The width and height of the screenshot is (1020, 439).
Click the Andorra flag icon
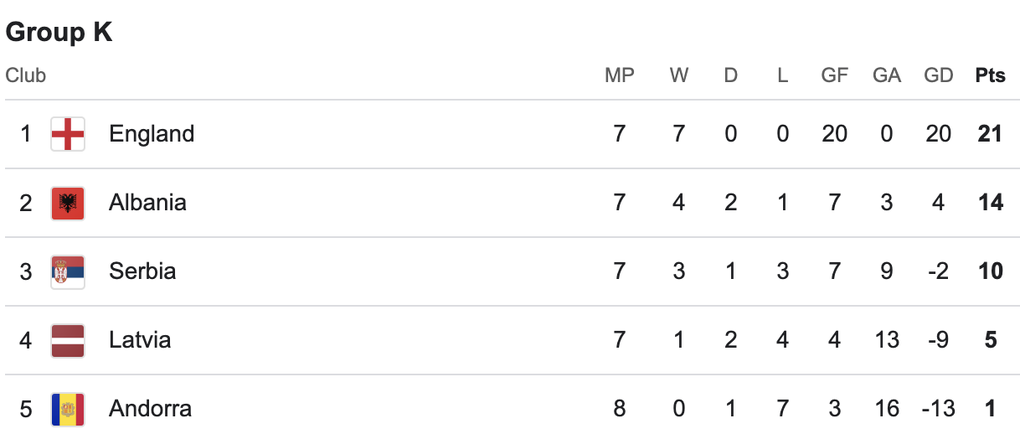68,409
